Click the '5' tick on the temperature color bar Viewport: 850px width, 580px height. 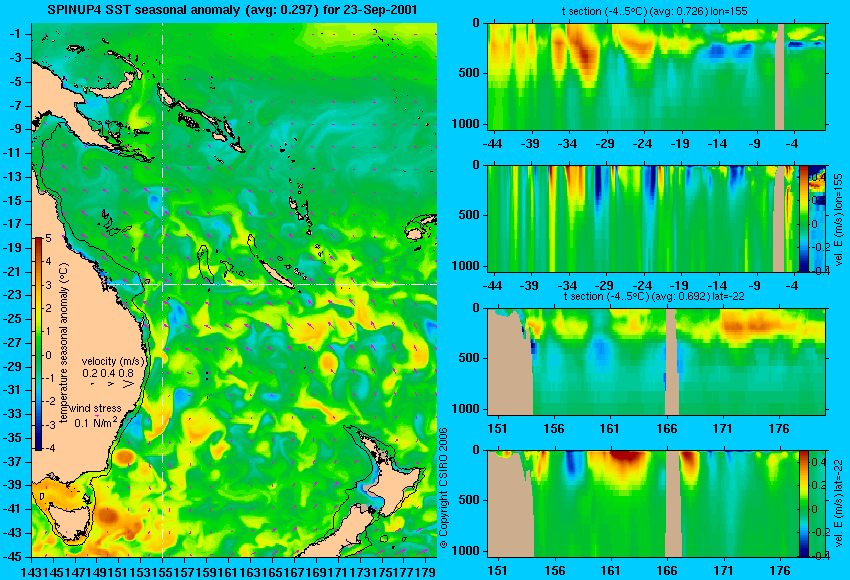[48, 238]
